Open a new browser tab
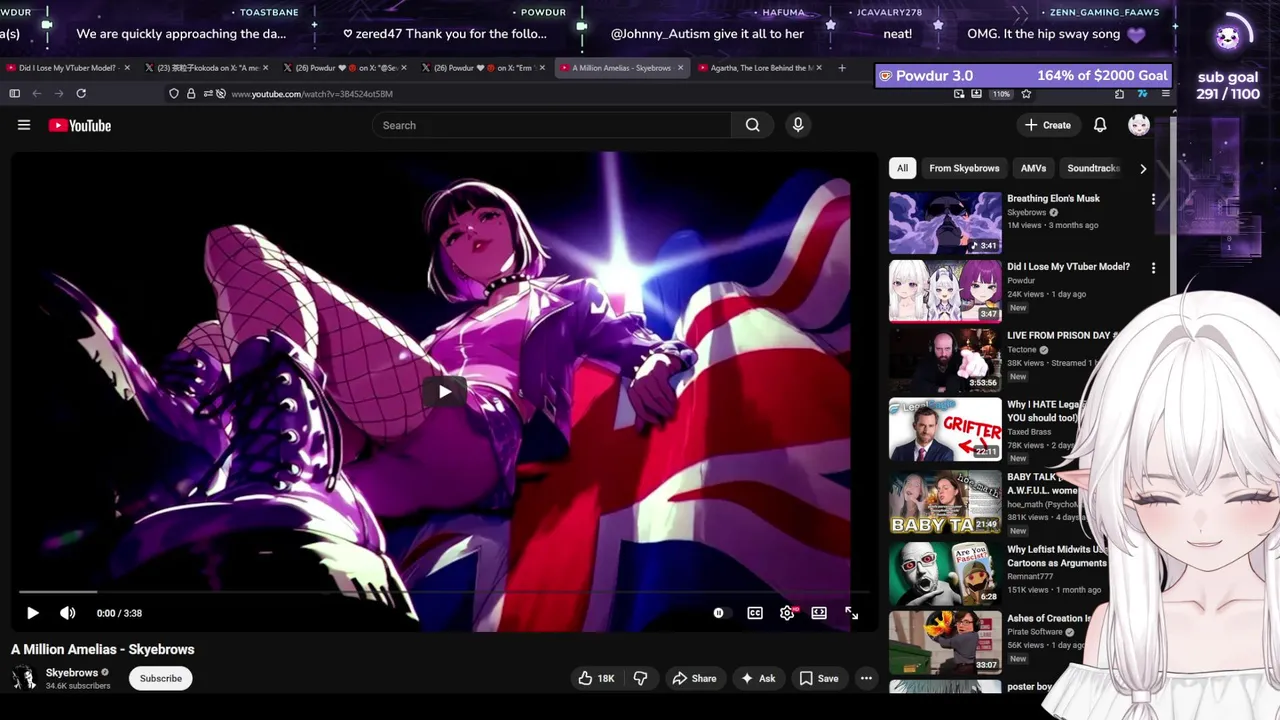Screen dimensions: 1280x720 coord(842,68)
